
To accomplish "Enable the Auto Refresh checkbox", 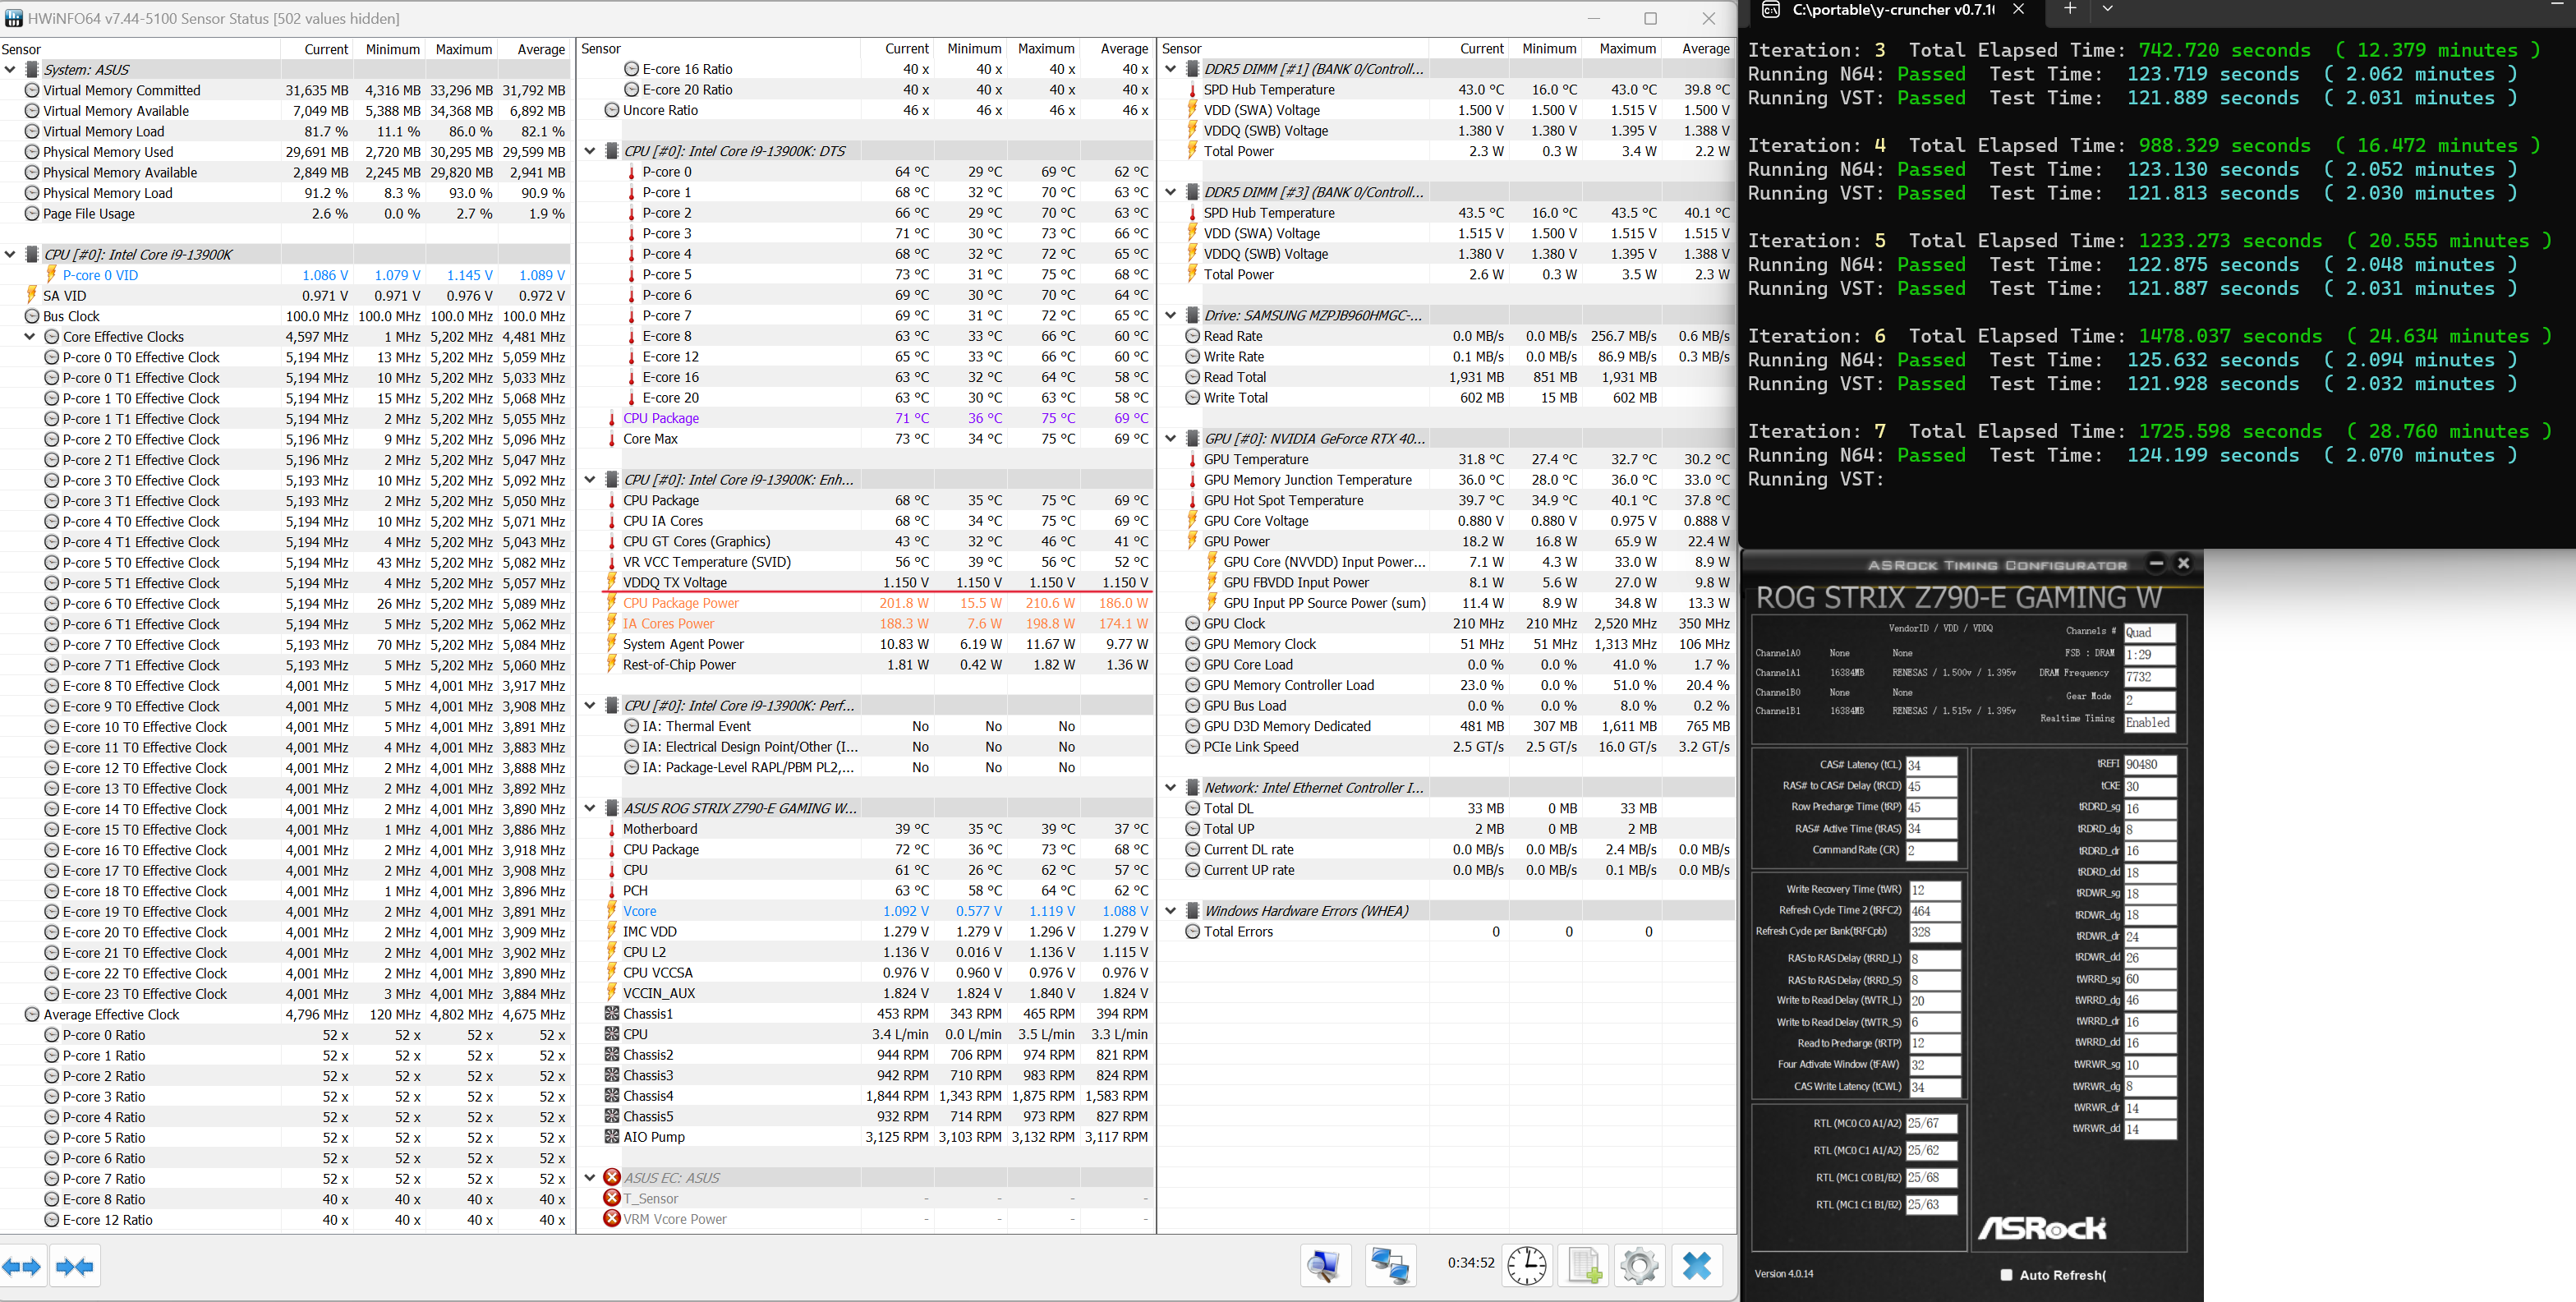I will click(2006, 1275).
